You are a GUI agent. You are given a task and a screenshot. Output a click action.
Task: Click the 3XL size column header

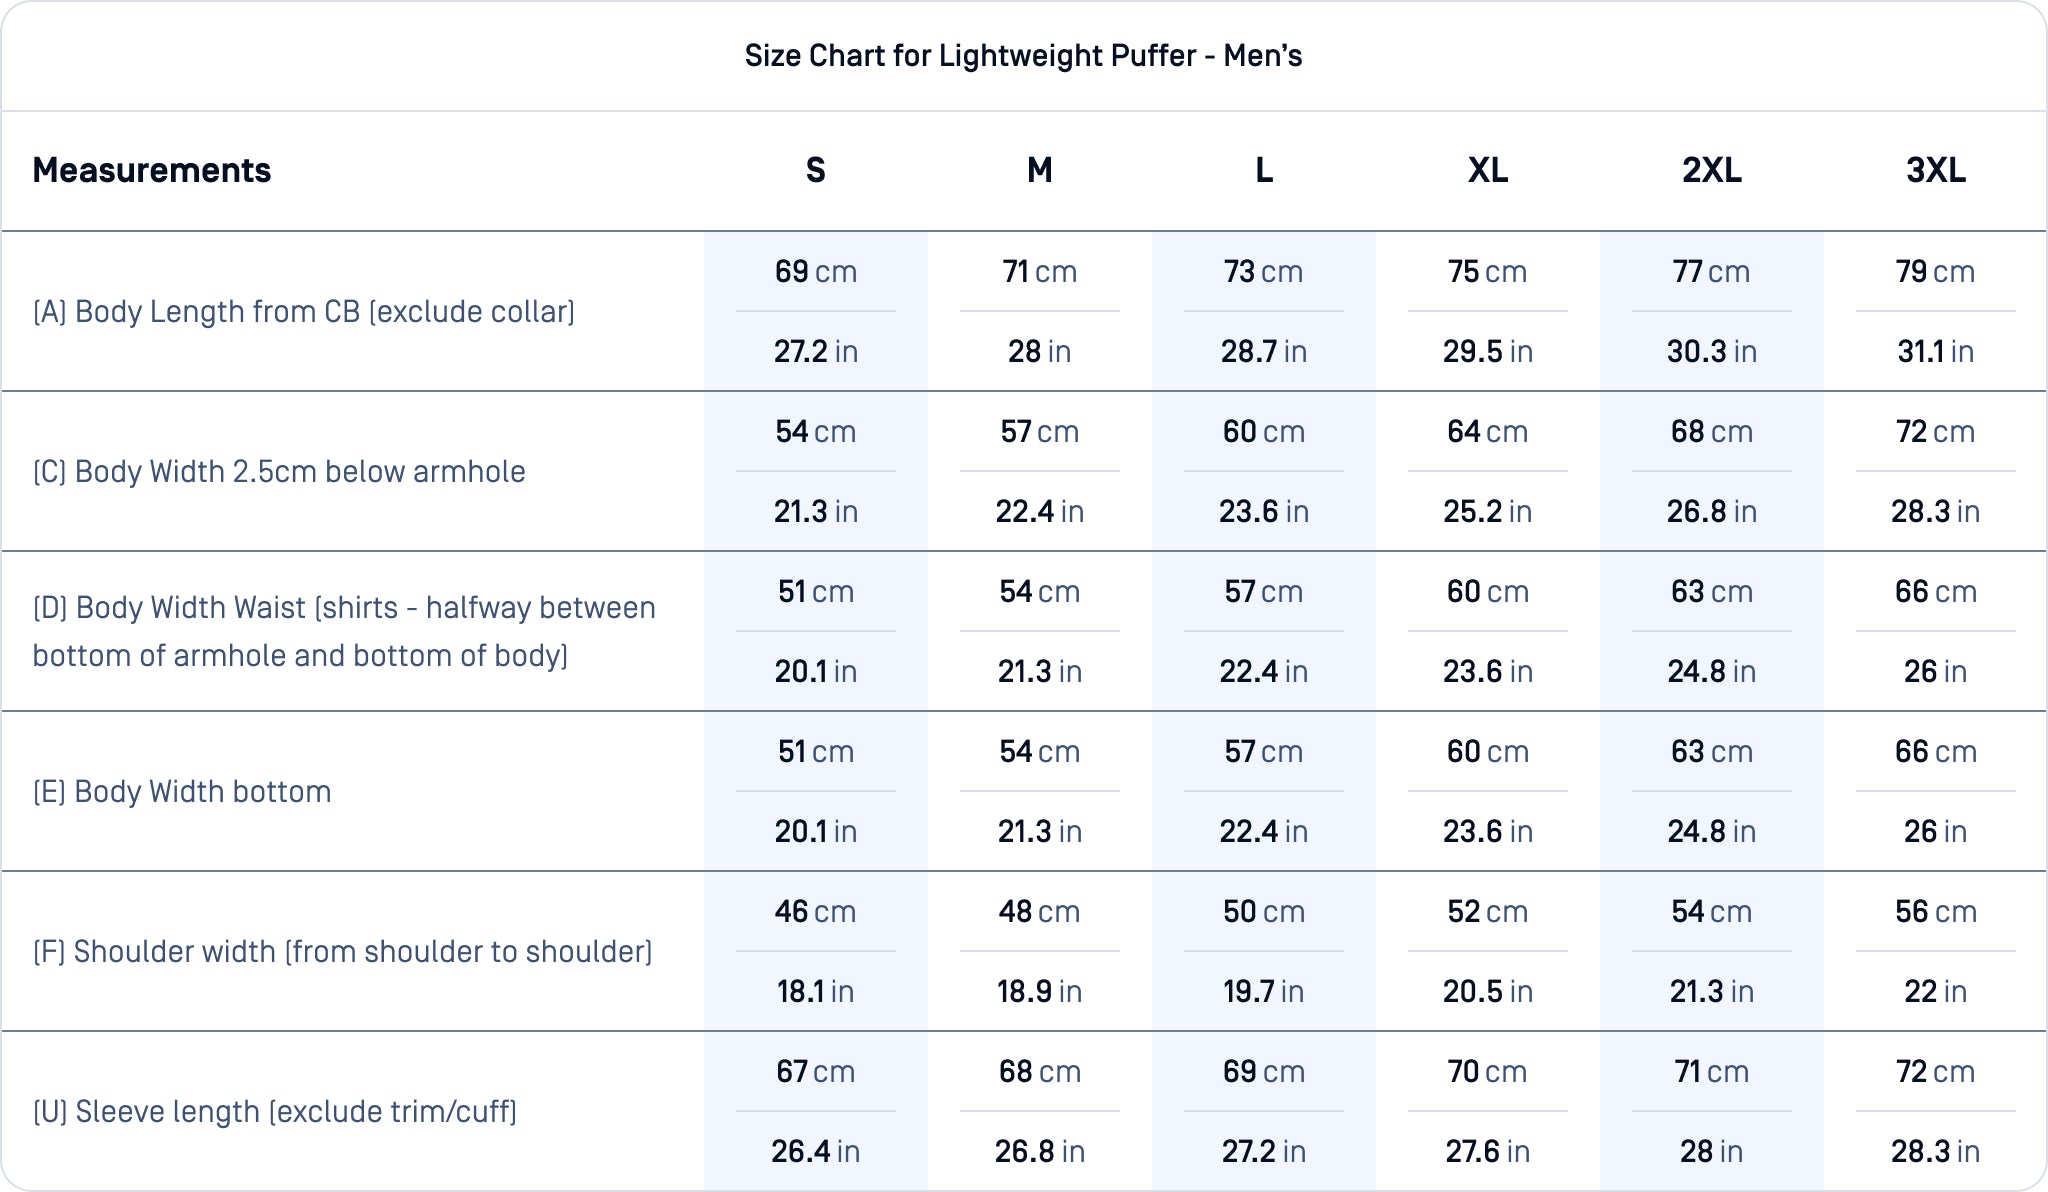pos(1936,171)
